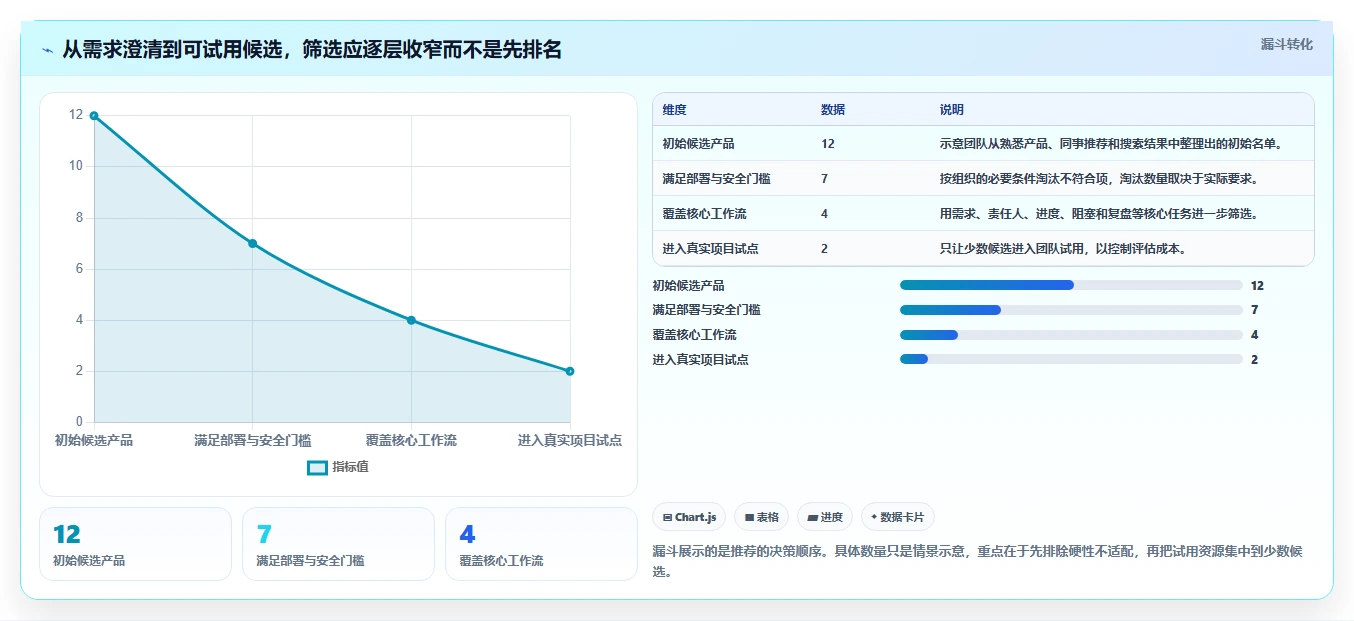Click the footnote paragraph starting 漏斗展示的是
The width and height of the screenshot is (1354, 621).
977,561
